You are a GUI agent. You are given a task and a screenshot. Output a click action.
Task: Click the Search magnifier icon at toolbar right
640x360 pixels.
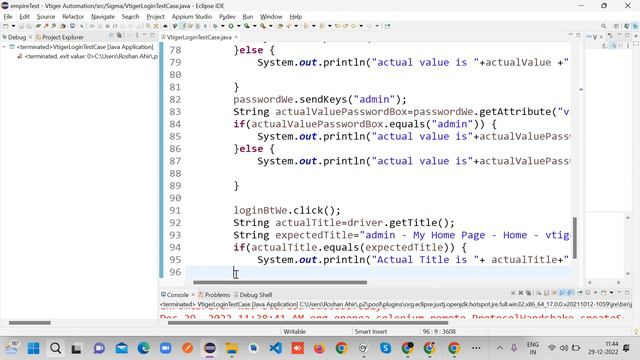603,26
